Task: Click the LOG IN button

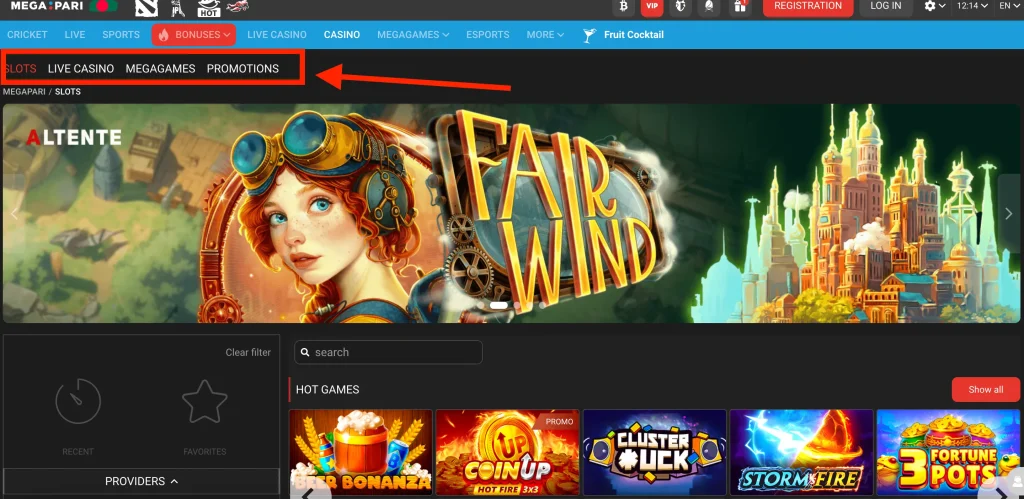Action: [886, 6]
